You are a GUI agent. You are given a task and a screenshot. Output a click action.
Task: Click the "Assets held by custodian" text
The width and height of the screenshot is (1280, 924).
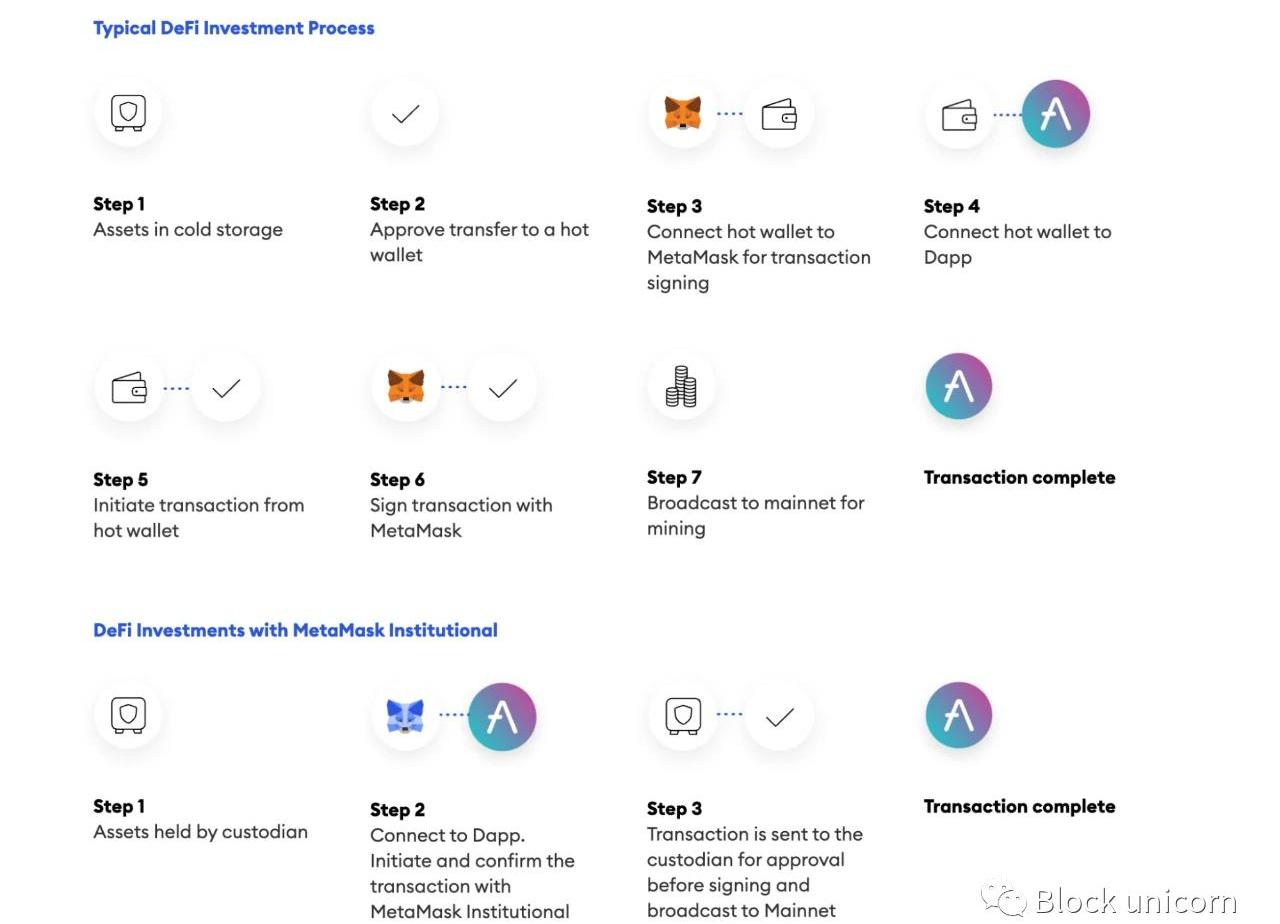[x=200, y=832]
